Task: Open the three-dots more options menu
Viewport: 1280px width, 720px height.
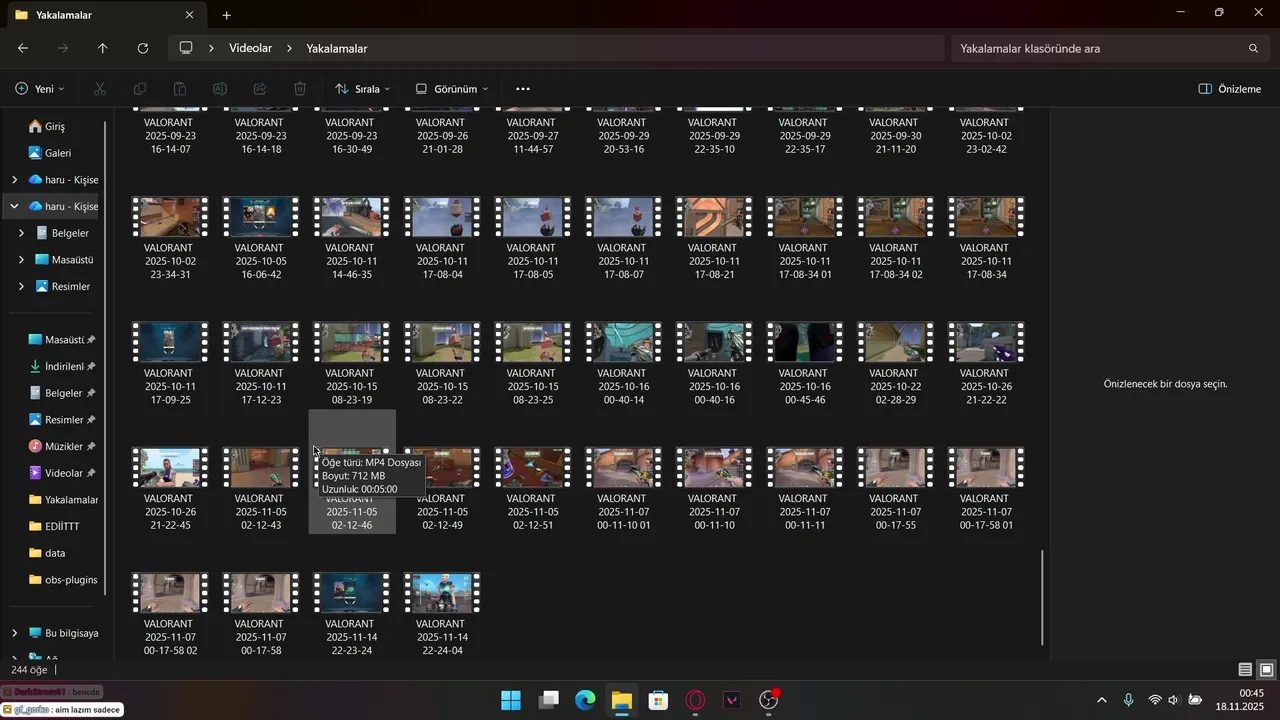Action: (x=522, y=89)
